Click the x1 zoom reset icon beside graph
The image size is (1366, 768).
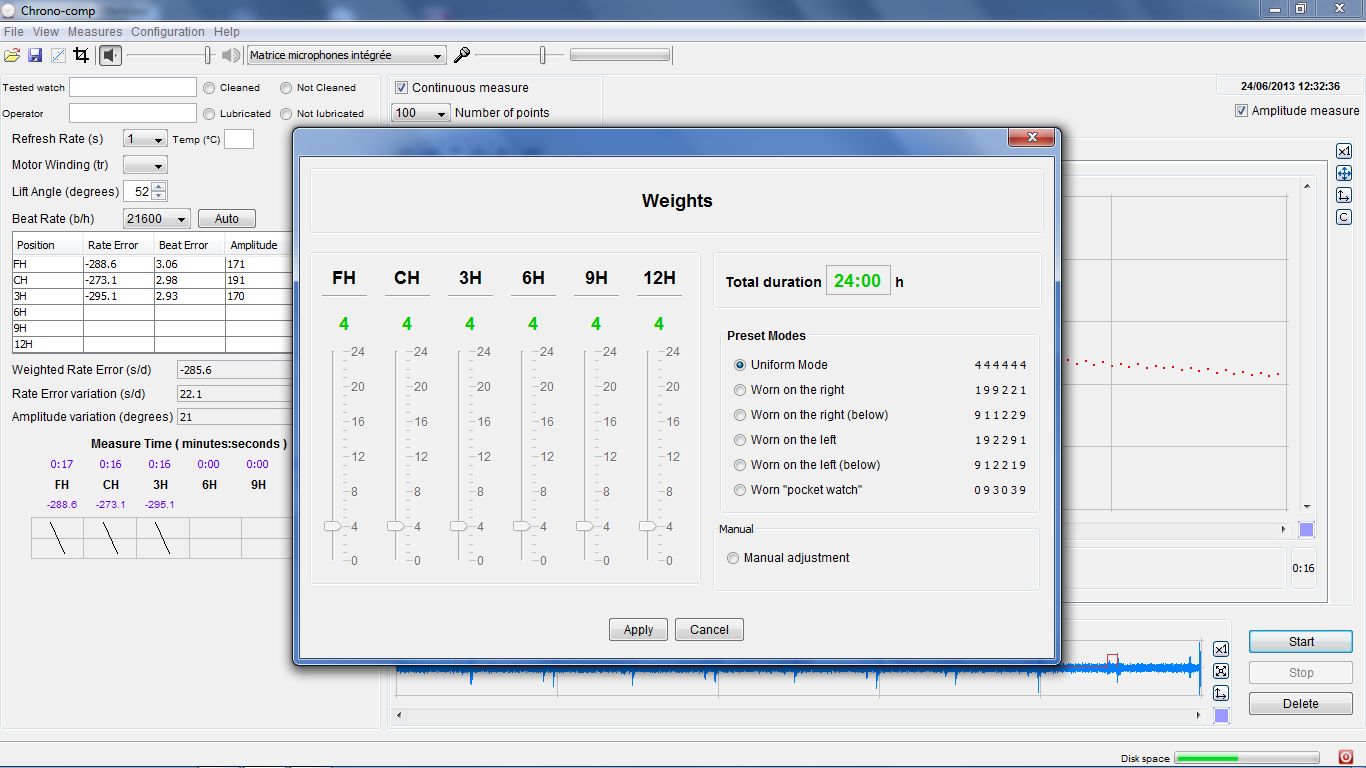1344,151
